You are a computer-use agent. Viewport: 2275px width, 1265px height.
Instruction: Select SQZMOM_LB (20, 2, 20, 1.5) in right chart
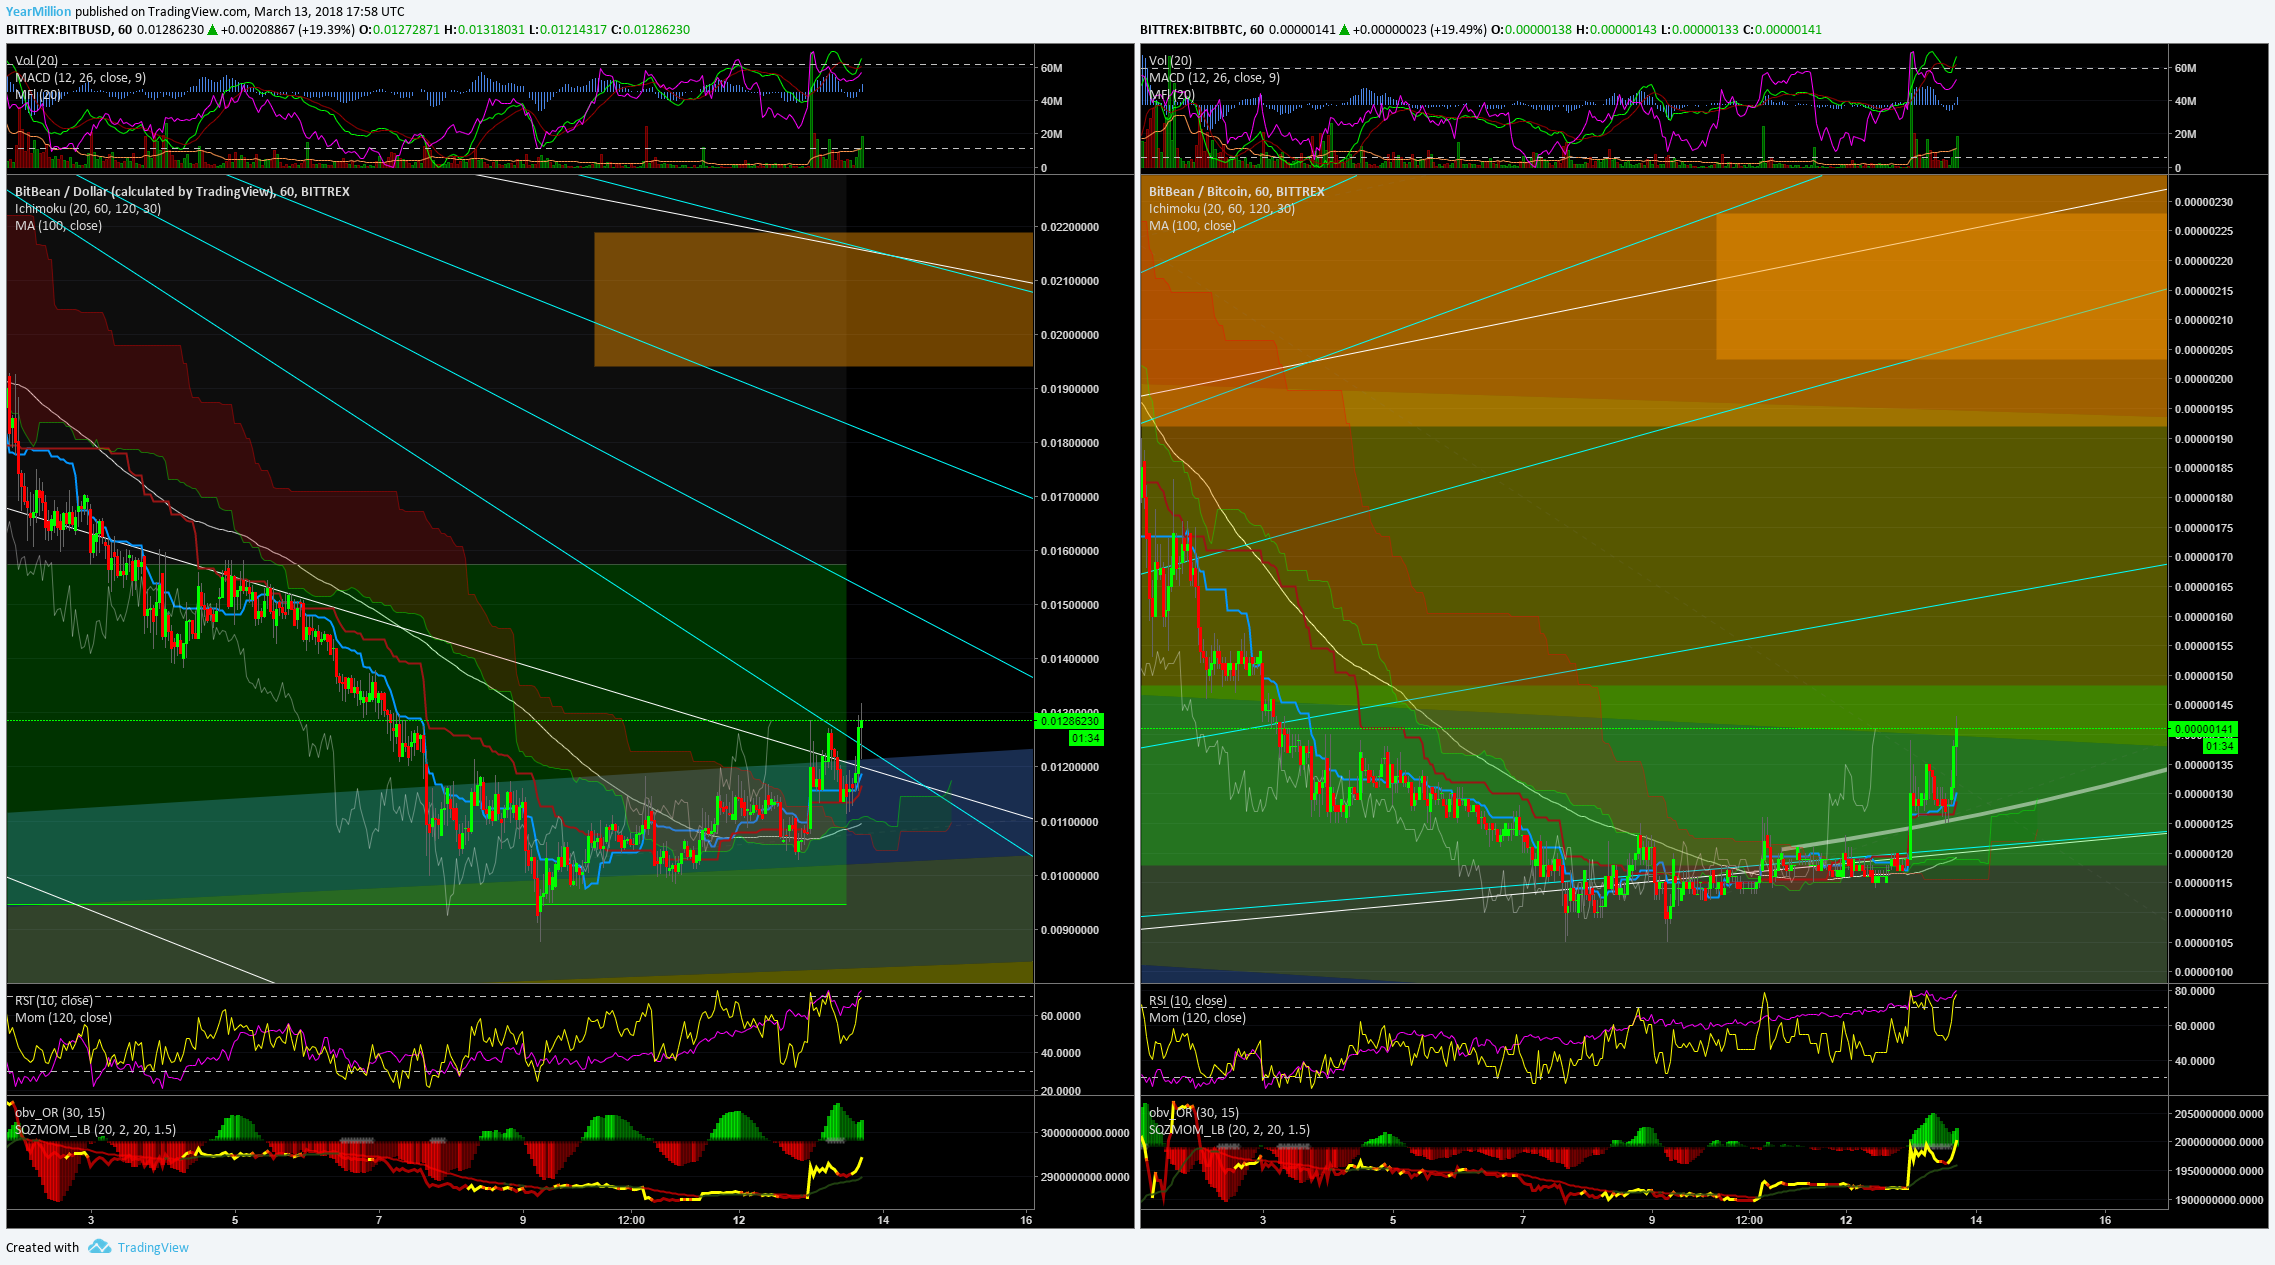click(1229, 1130)
